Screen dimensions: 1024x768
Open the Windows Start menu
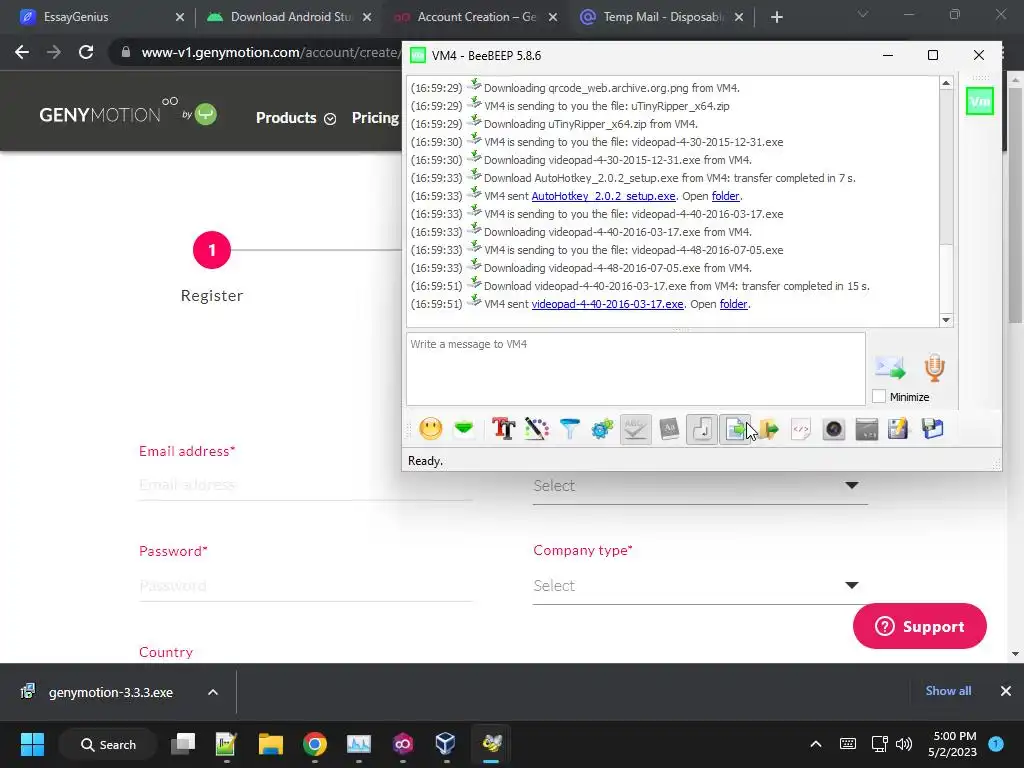coord(32,744)
